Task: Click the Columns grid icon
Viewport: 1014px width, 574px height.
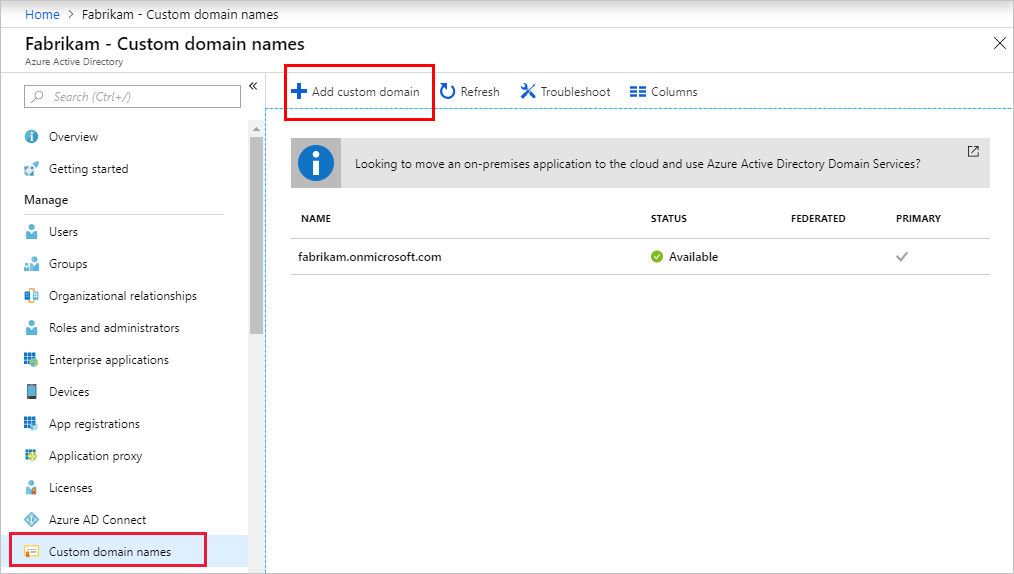Action: (x=638, y=92)
